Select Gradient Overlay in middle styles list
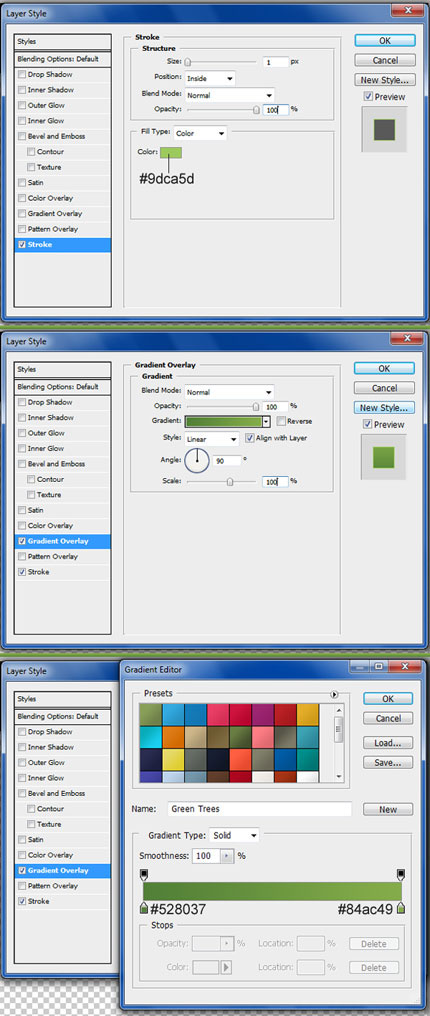This screenshot has height=1016, width=430. tap(63, 541)
